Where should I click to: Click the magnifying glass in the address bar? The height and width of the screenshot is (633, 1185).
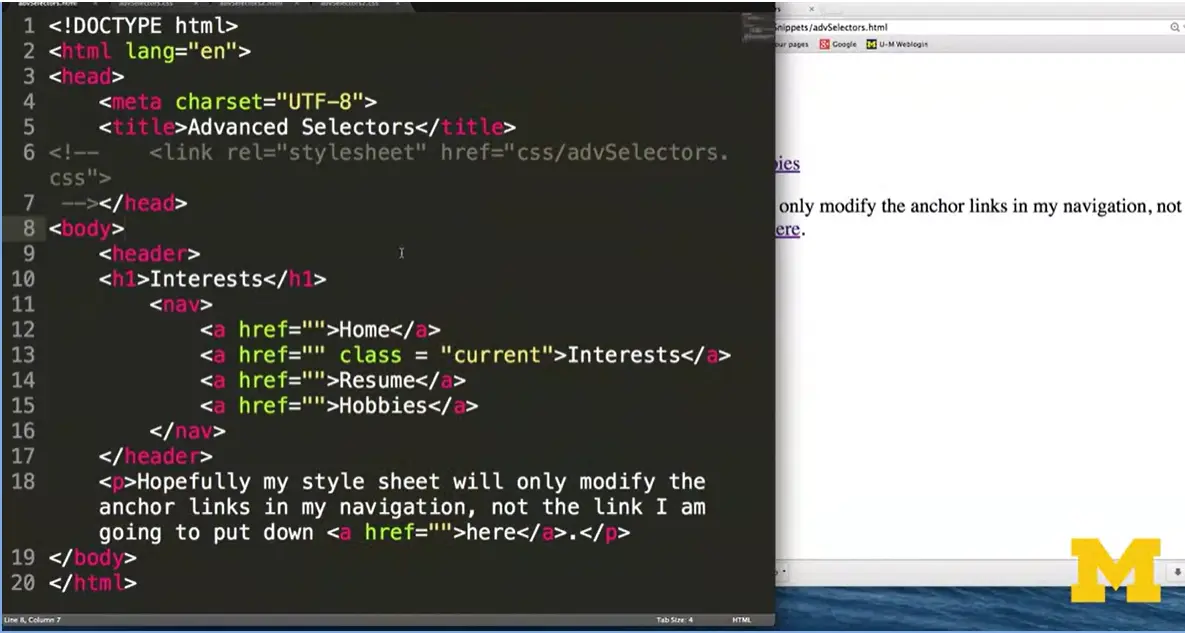1173,27
